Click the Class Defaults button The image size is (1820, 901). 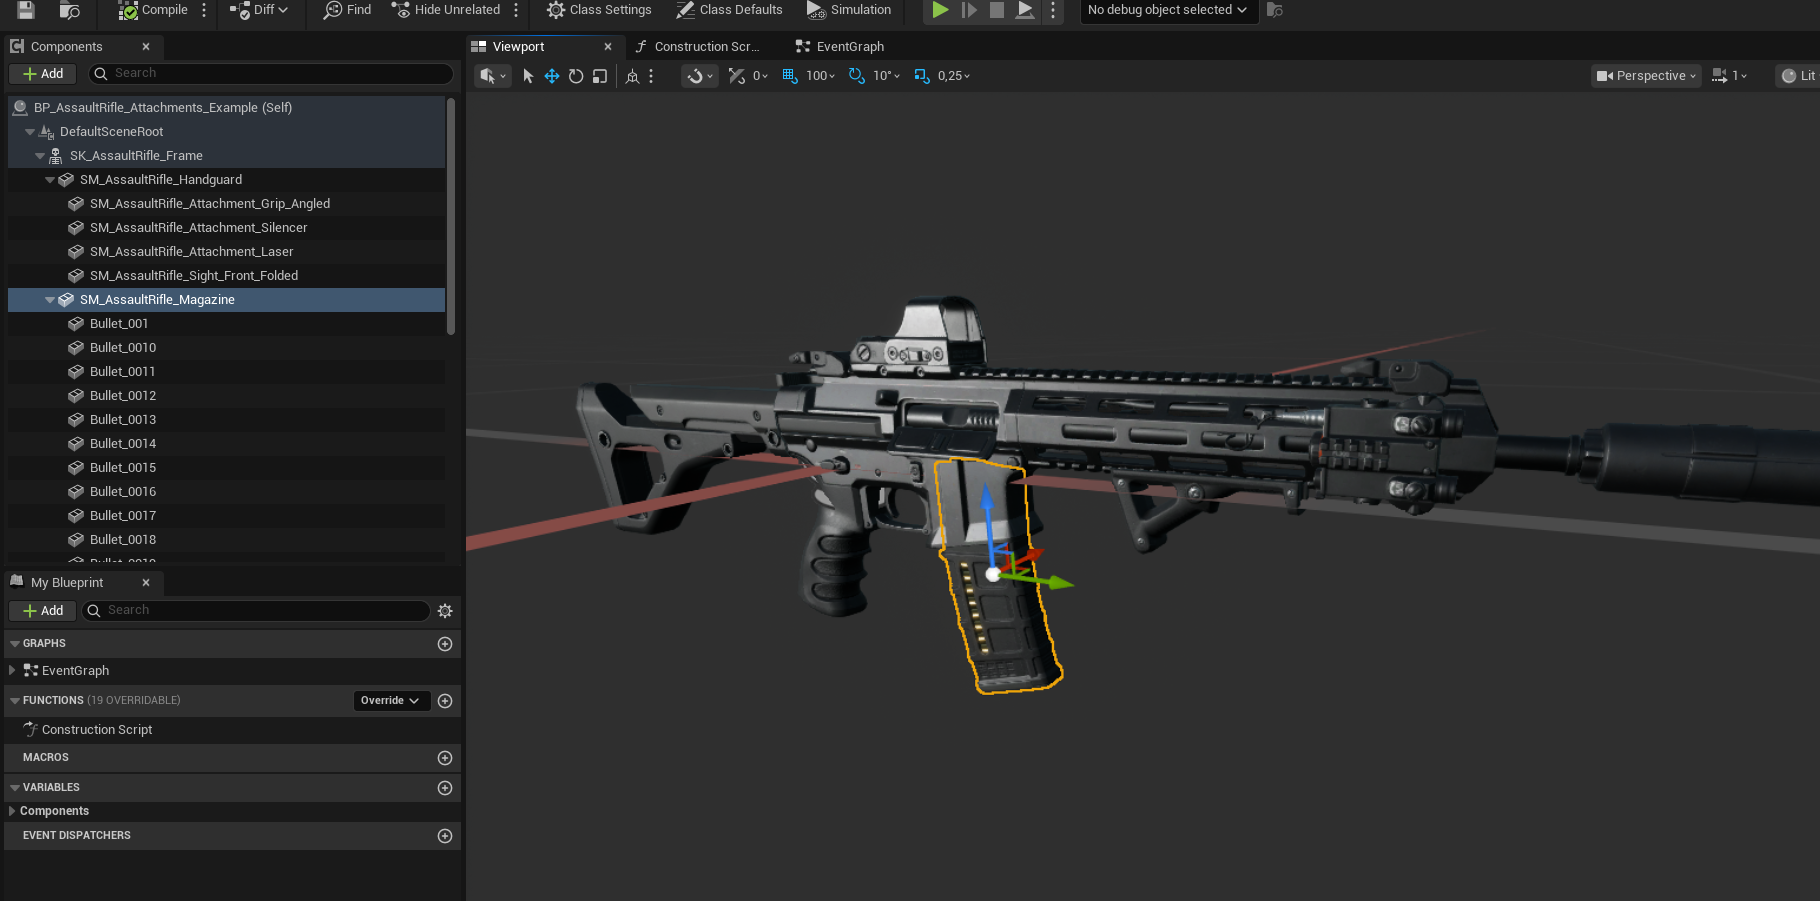729,10
